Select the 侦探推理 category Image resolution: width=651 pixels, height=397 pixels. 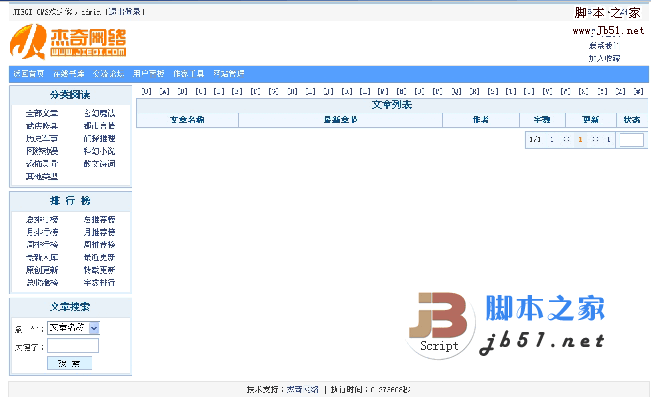99,138
